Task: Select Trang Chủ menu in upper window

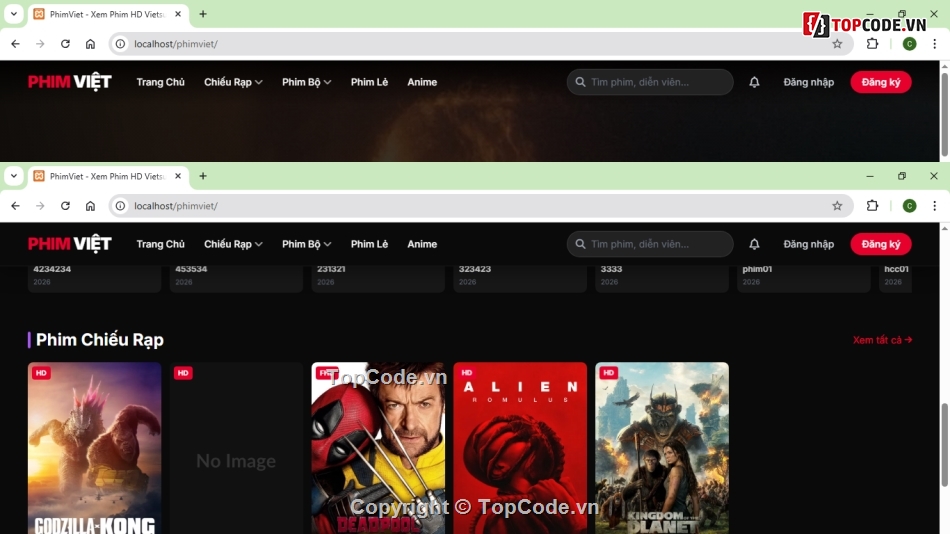Action: click(x=161, y=82)
